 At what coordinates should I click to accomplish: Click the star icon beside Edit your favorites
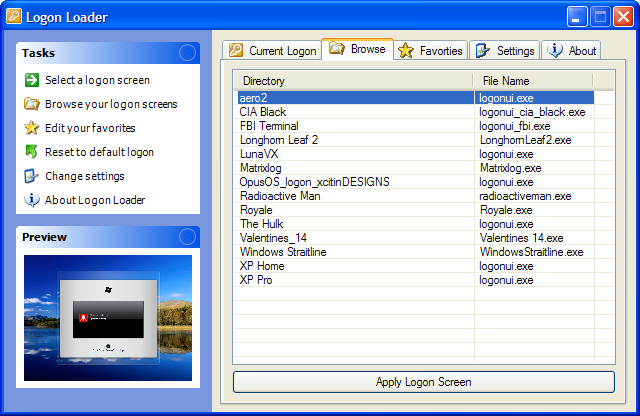point(31,128)
